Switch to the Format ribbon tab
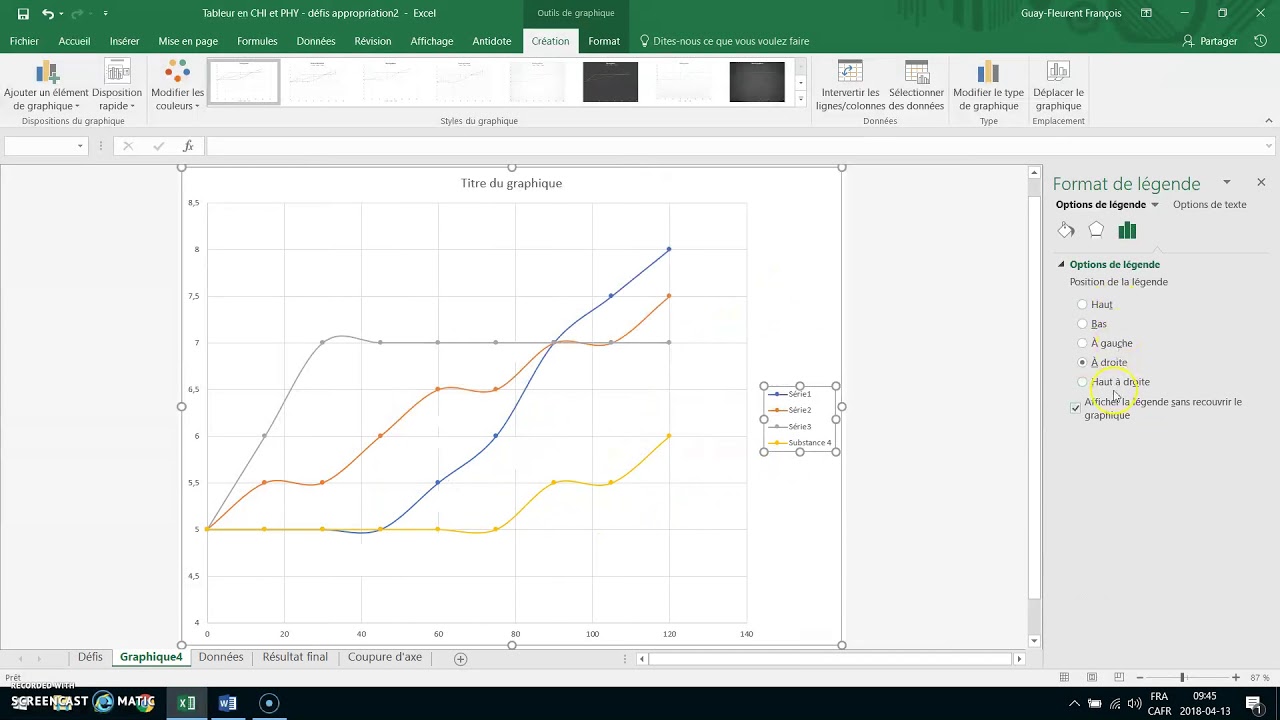Image resolution: width=1280 pixels, height=720 pixels. pos(604,41)
